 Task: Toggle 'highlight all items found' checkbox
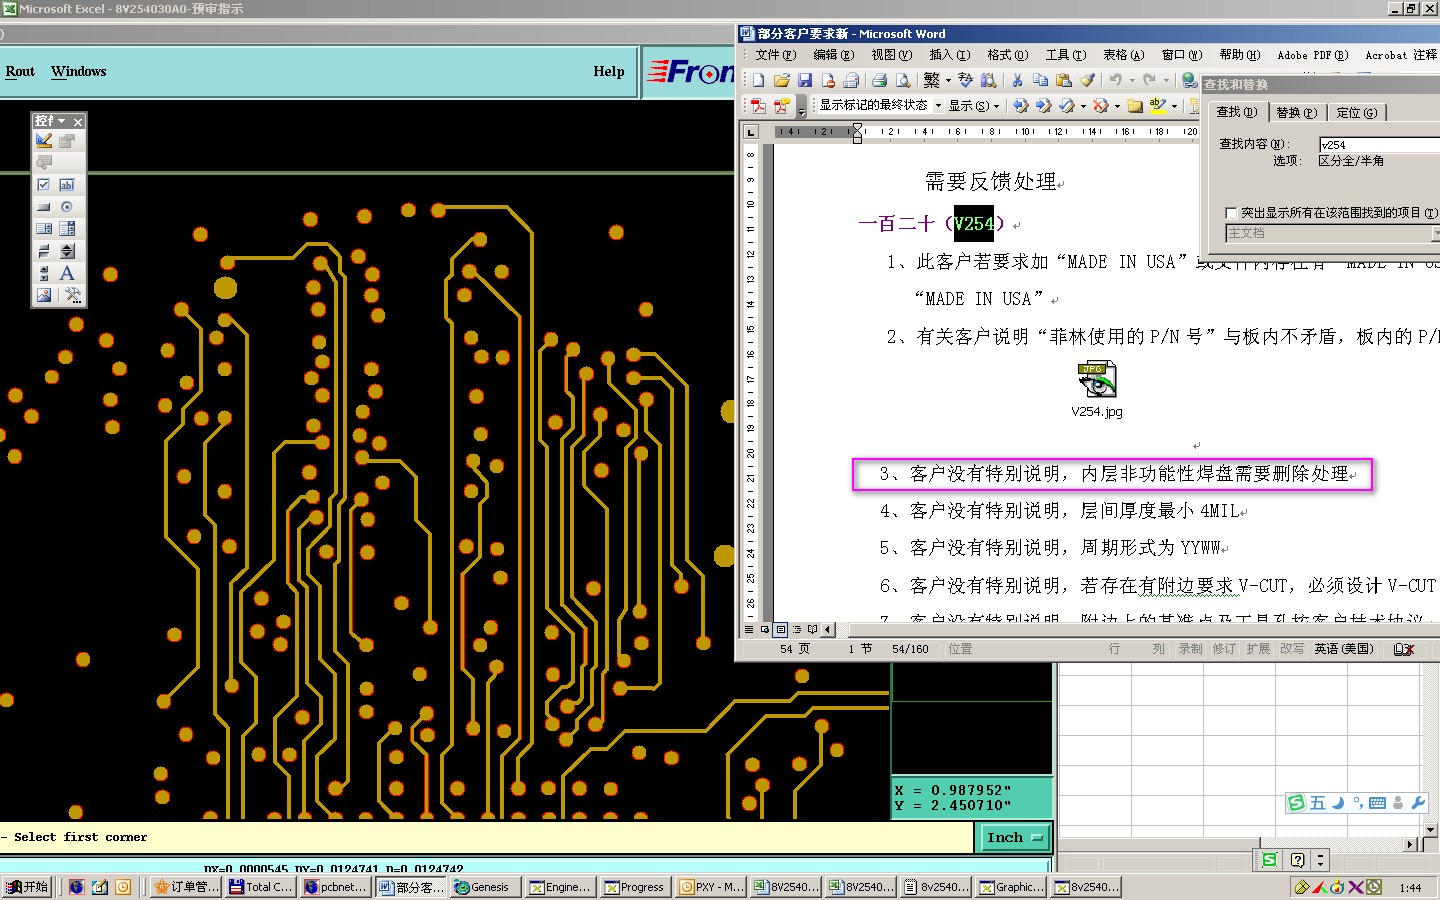tap(1231, 213)
